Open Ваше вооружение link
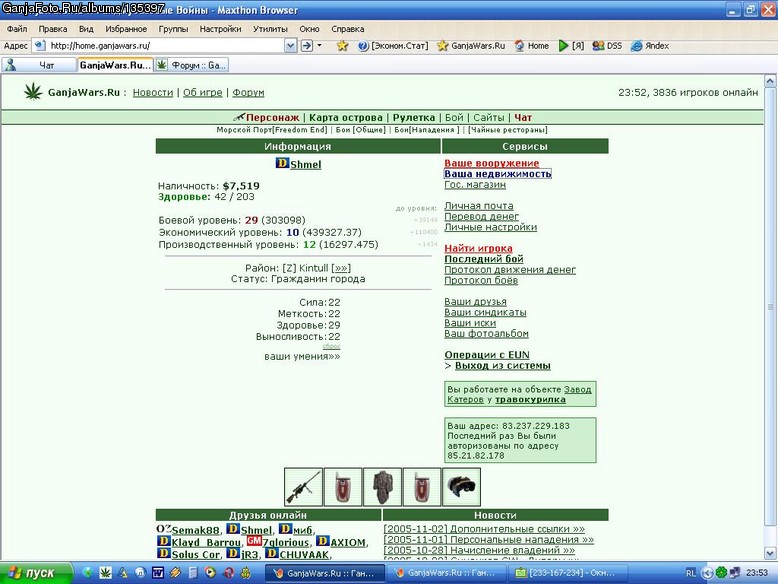 (x=491, y=163)
